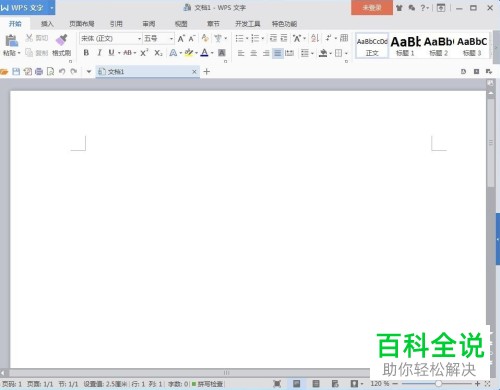Open the font name dropdown
The image size is (500, 390).
coord(139,39)
